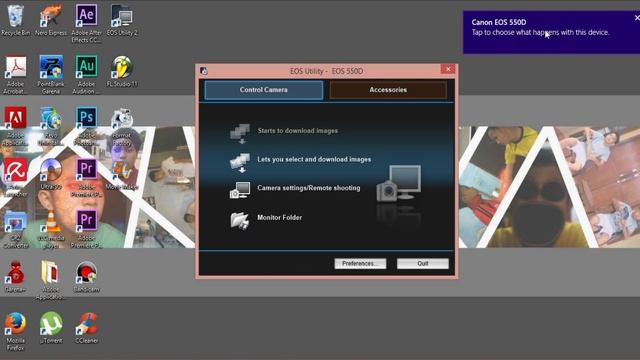The image size is (640, 360).
Task: Select the Format Factory shortcut
Action: 122,127
